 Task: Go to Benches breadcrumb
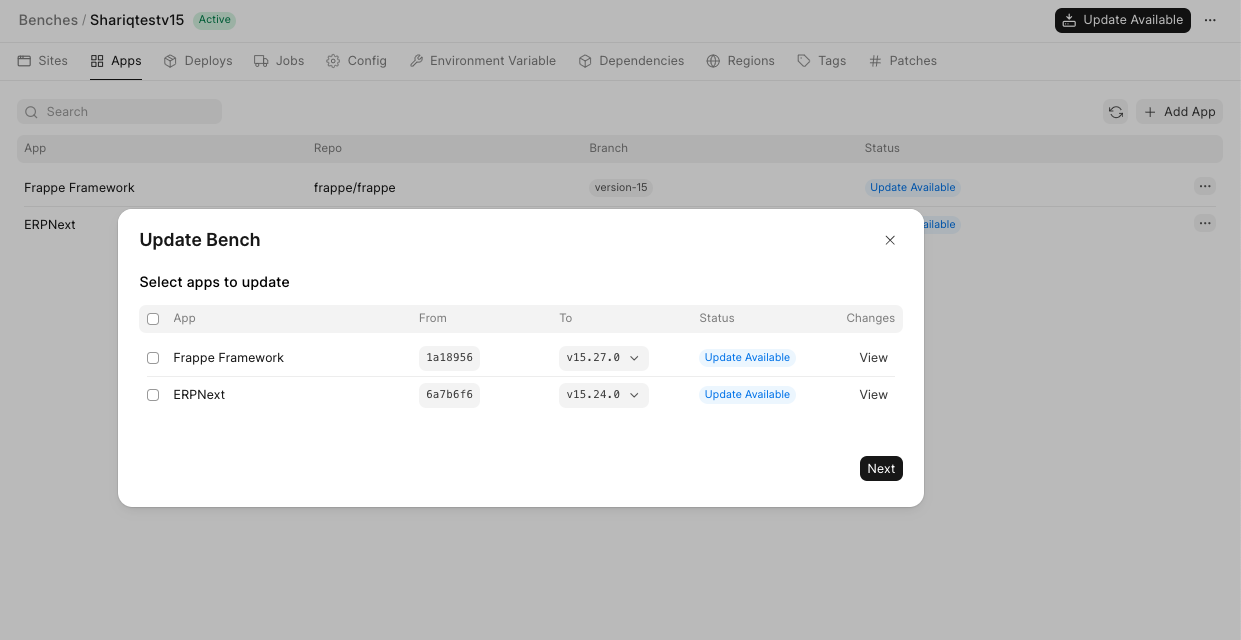click(48, 20)
